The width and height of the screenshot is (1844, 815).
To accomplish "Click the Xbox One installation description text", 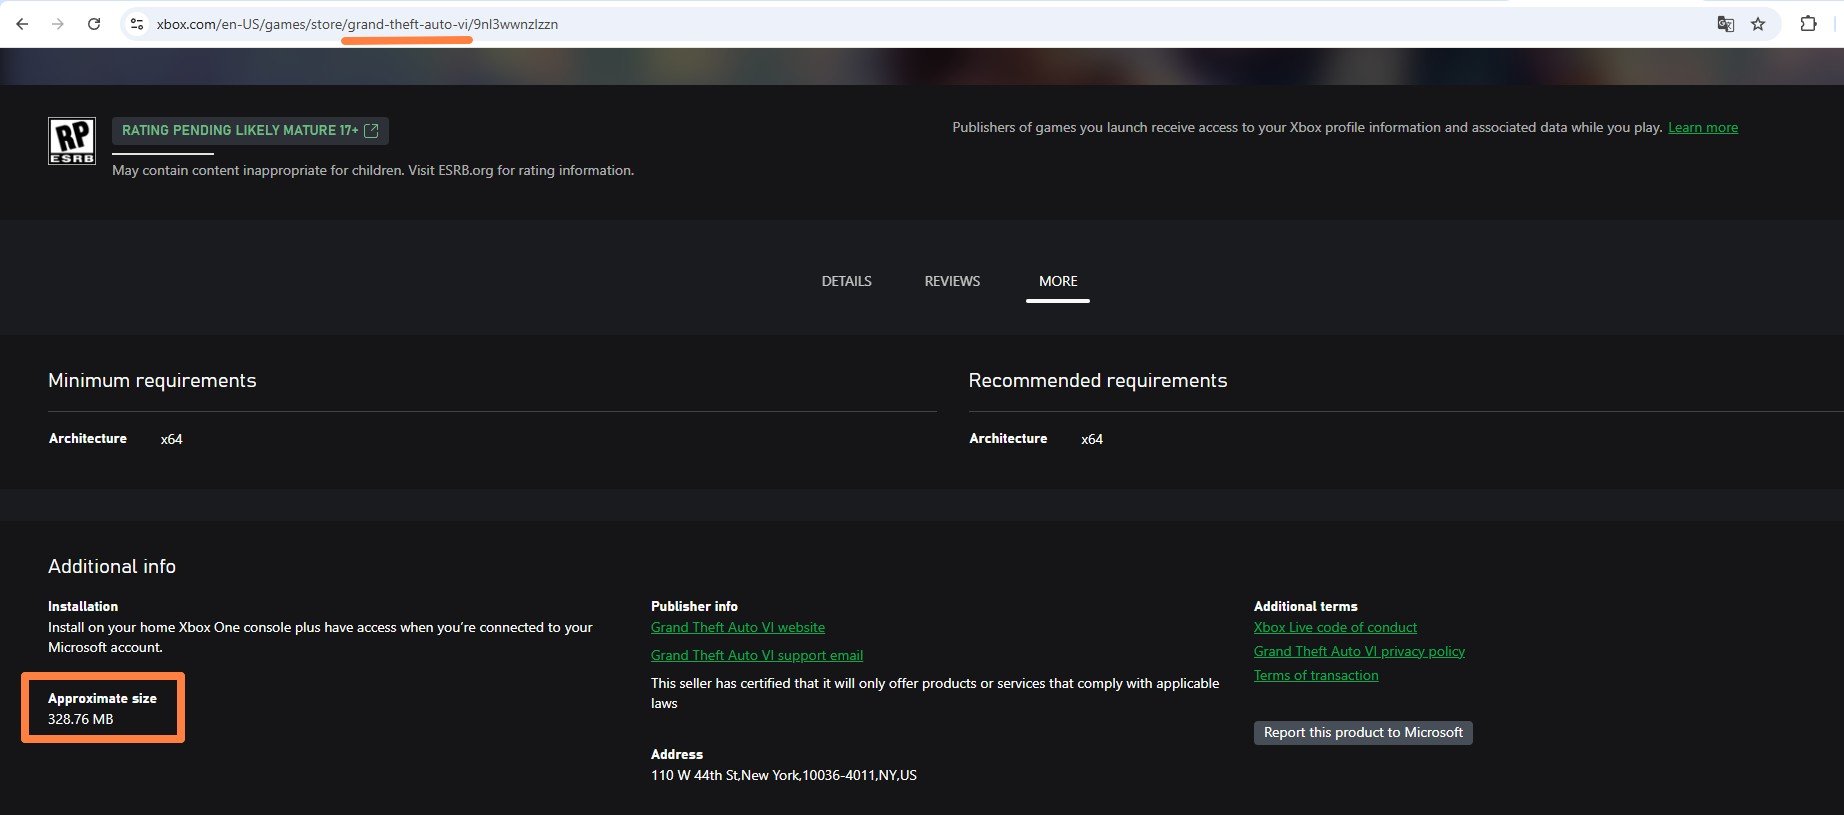I will (320, 637).
